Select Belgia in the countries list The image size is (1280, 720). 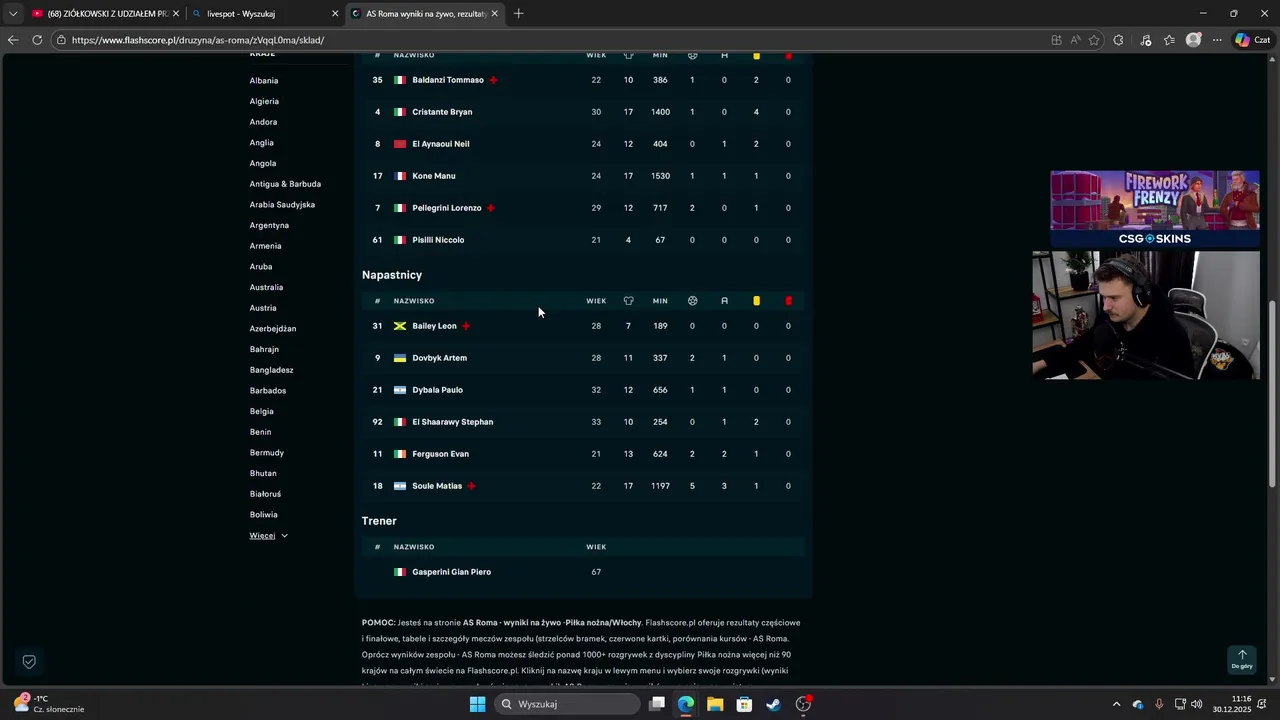(261, 412)
